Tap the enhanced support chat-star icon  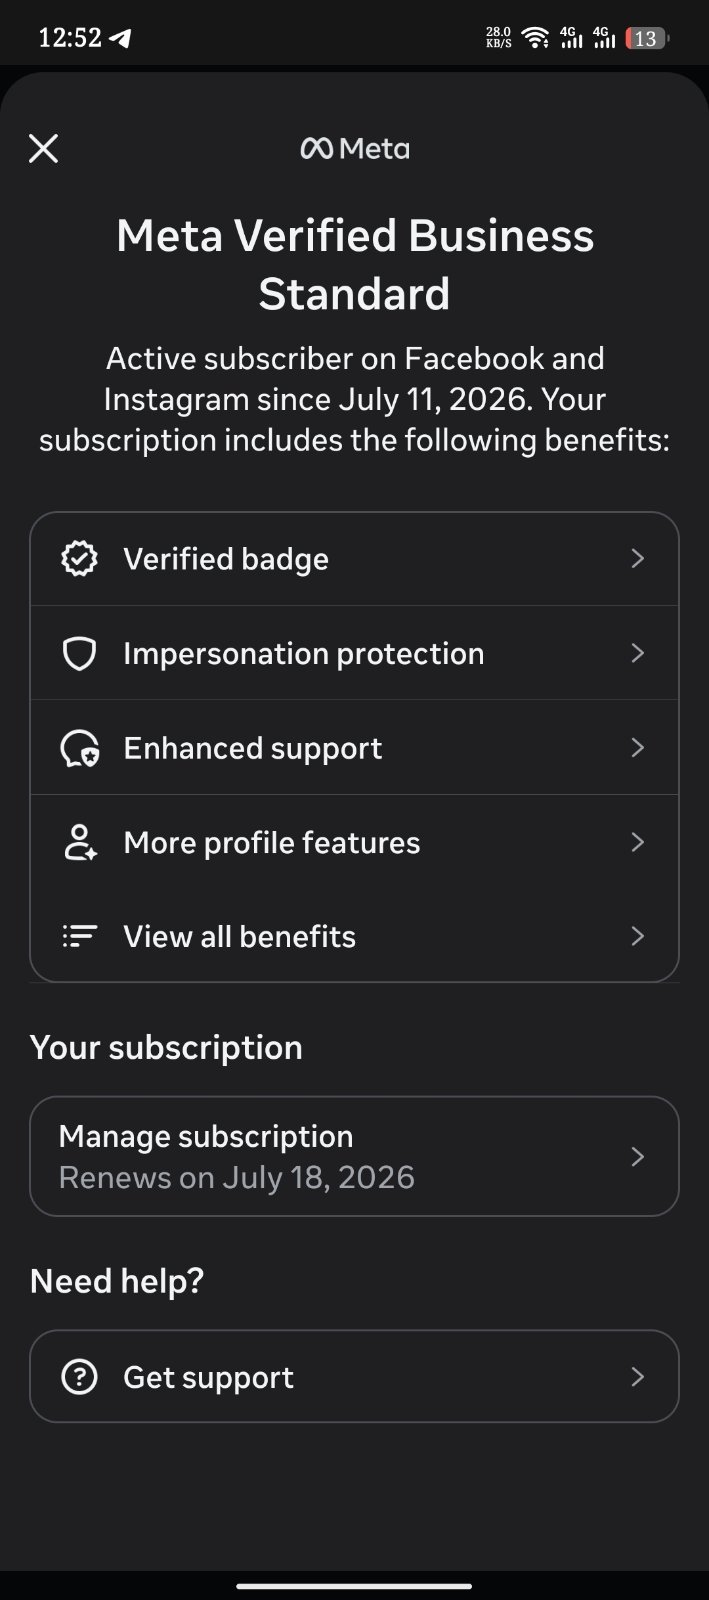(x=79, y=749)
